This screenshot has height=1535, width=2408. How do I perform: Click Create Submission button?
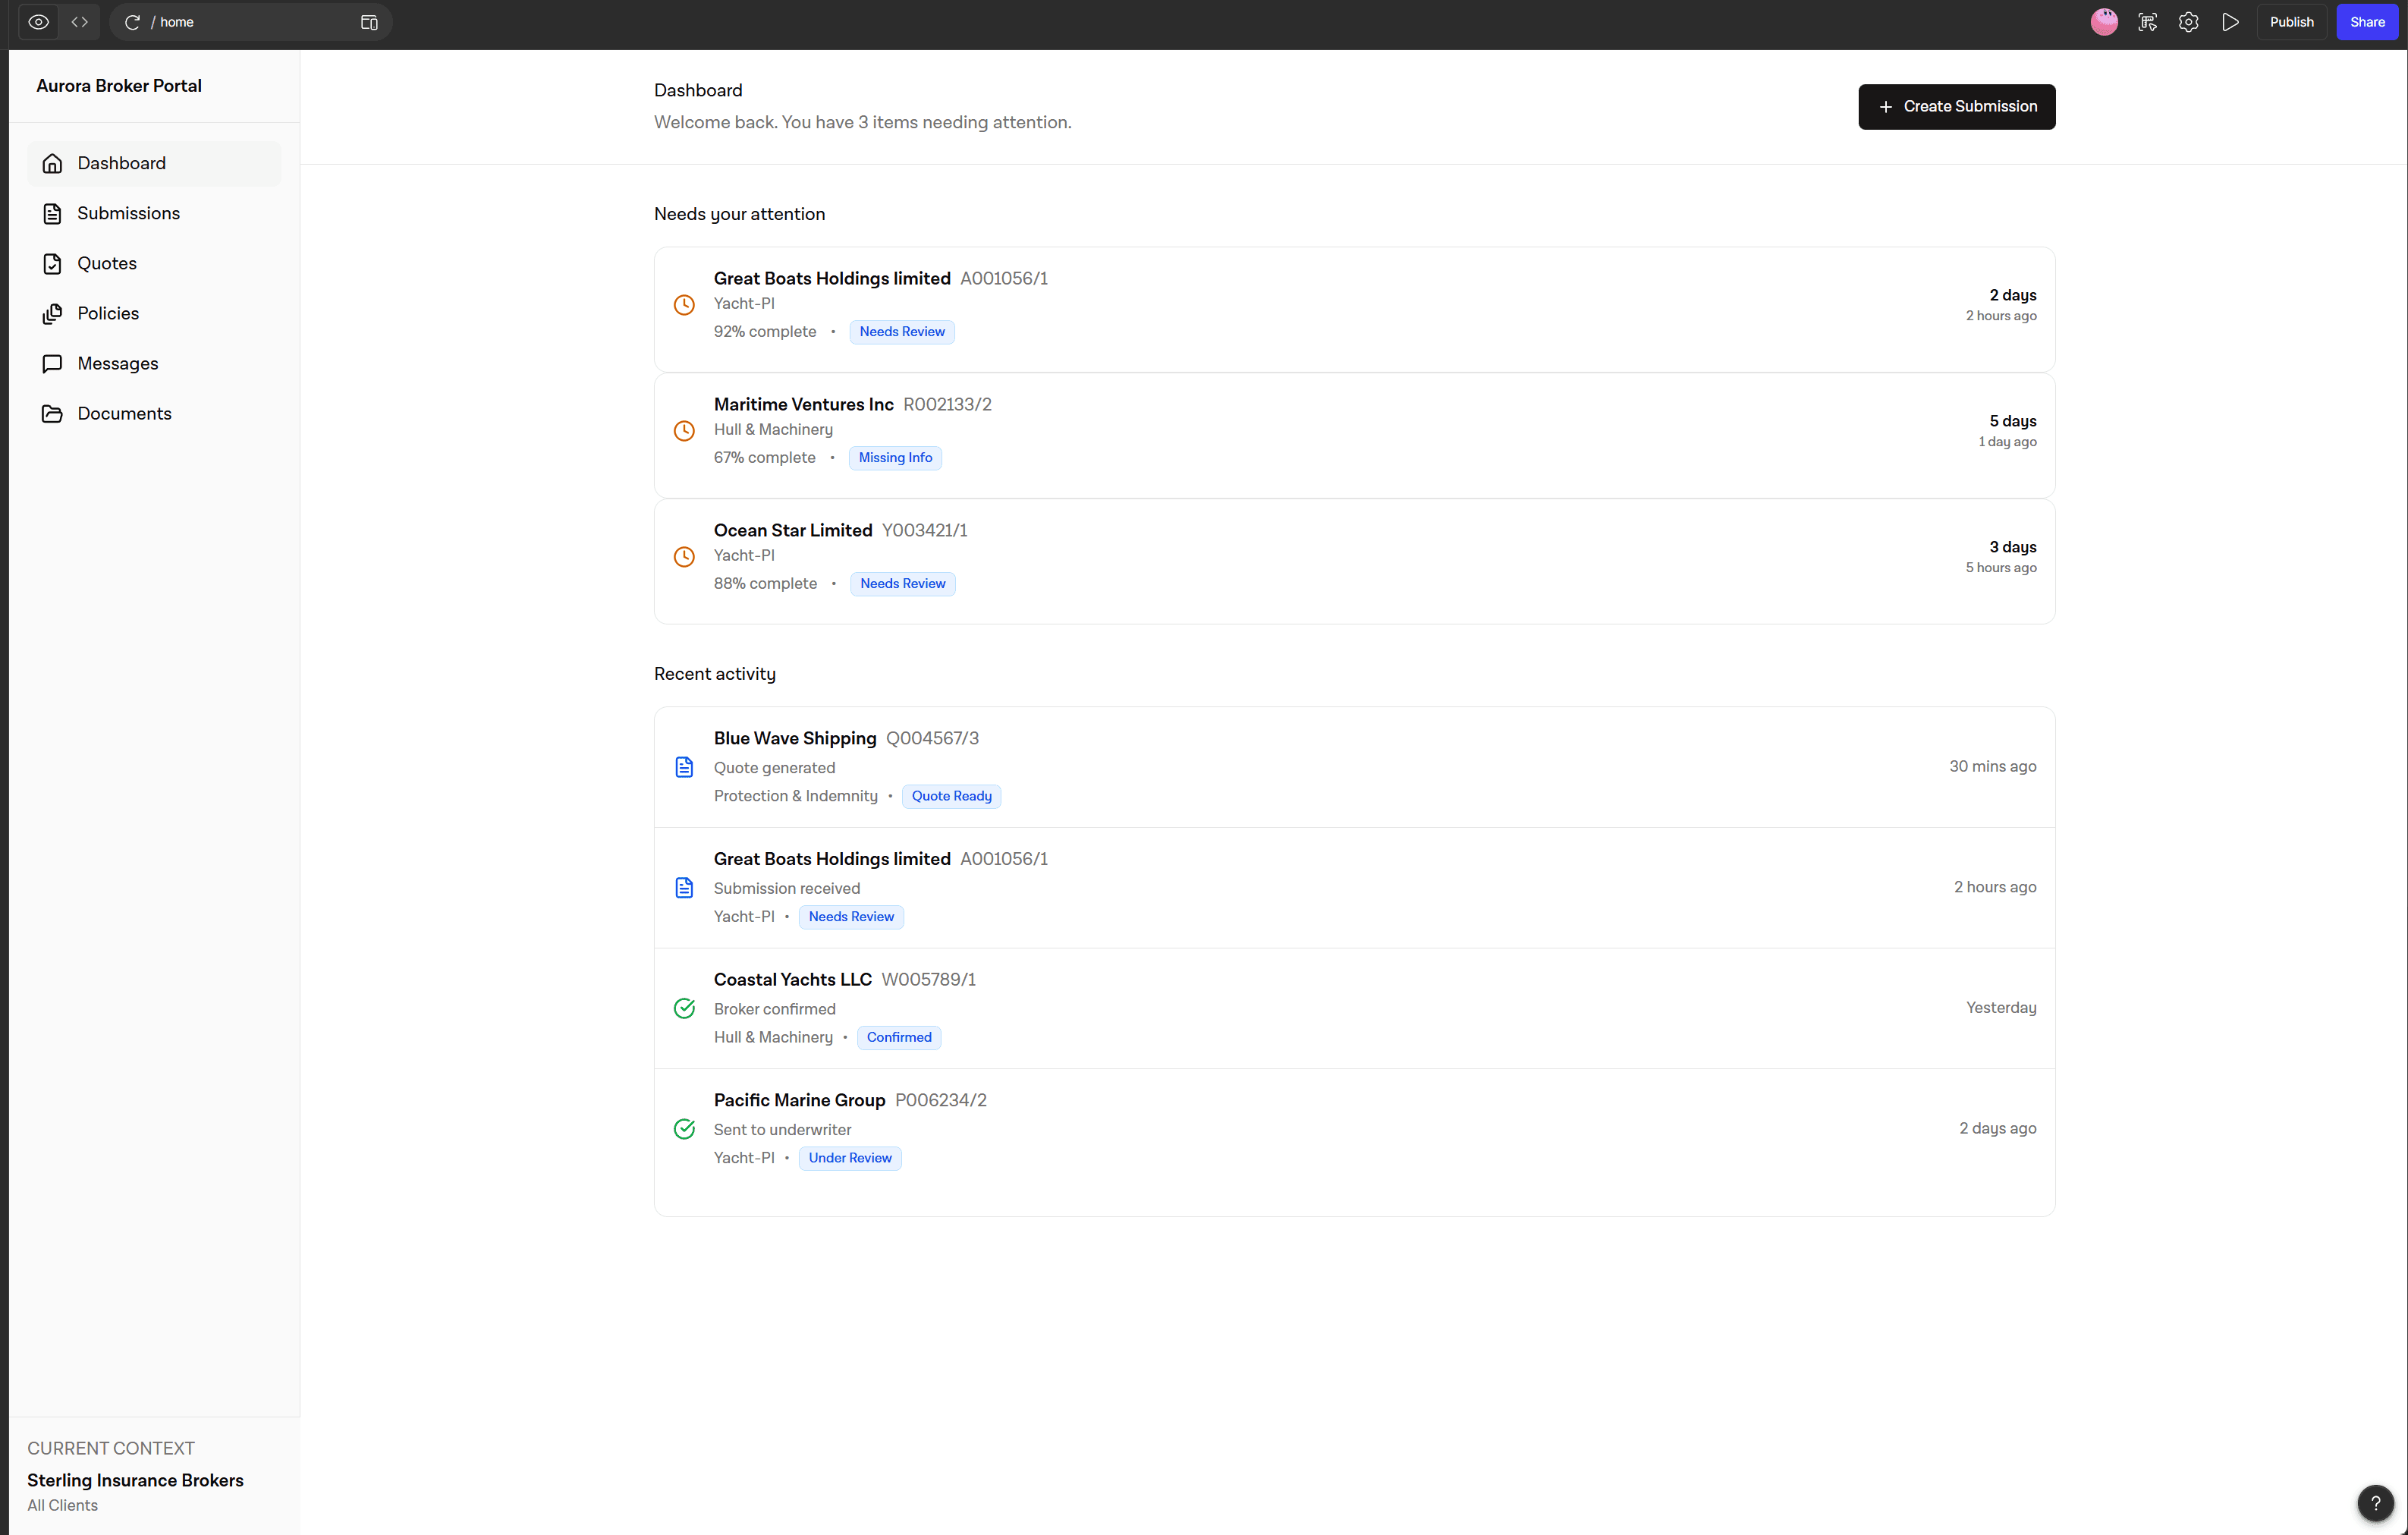[1956, 106]
